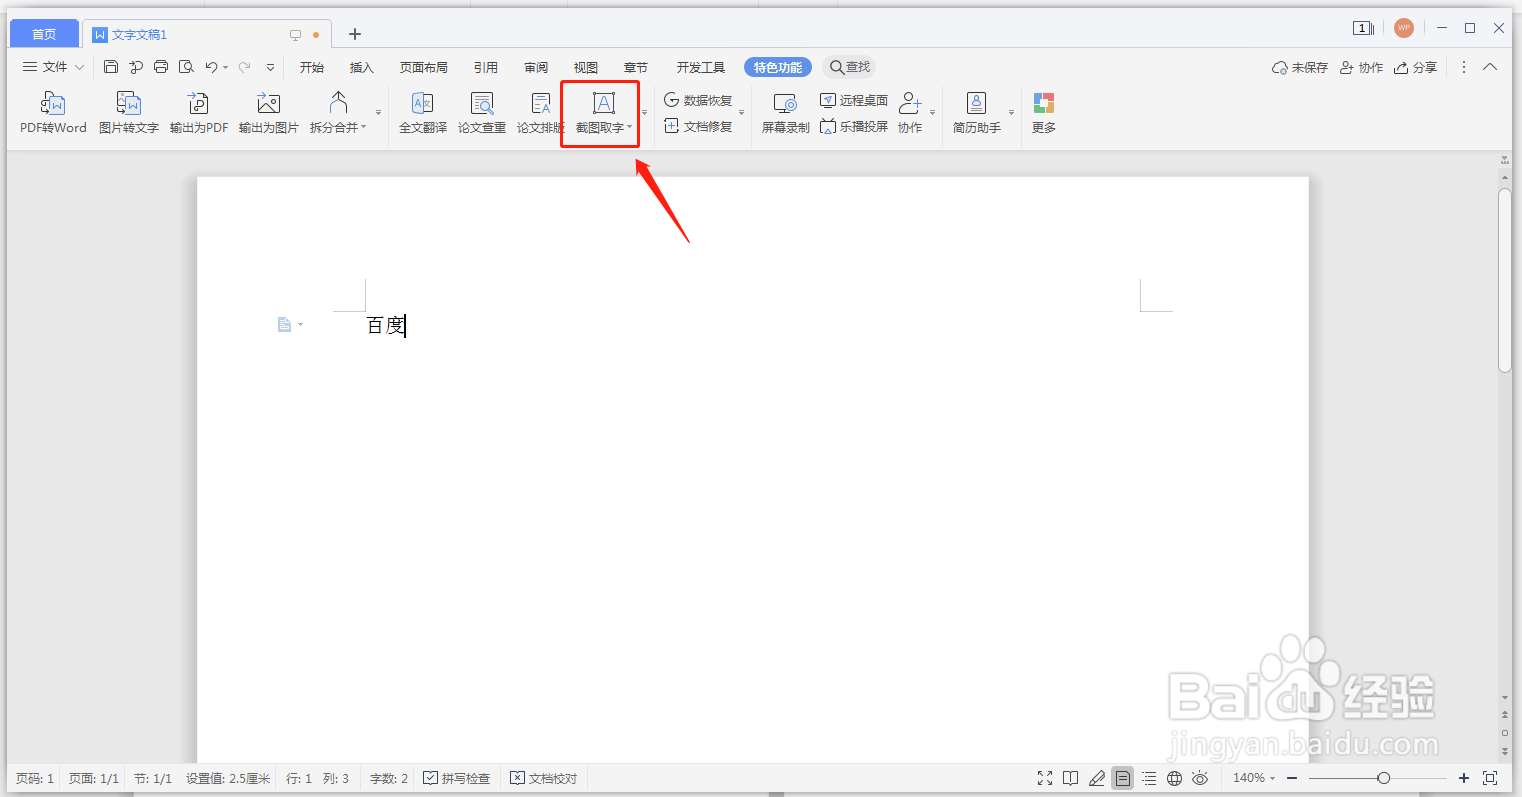
Task: Switch to the 特色功能 ribbon tab
Action: tap(777, 67)
